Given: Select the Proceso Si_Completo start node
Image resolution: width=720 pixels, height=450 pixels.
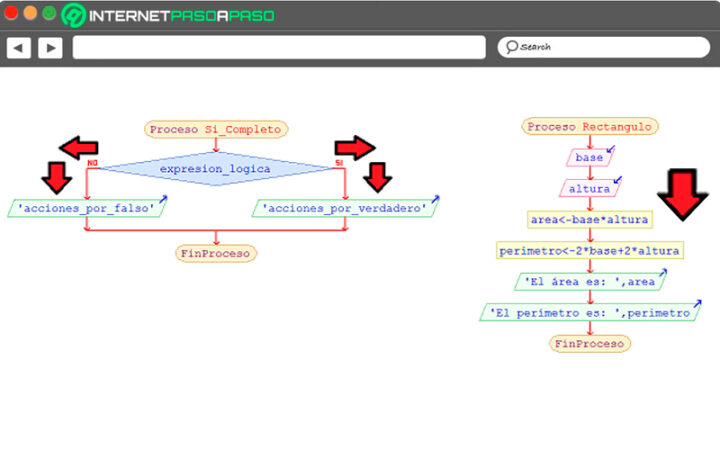Looking at the screenshot, I should 216,129.
